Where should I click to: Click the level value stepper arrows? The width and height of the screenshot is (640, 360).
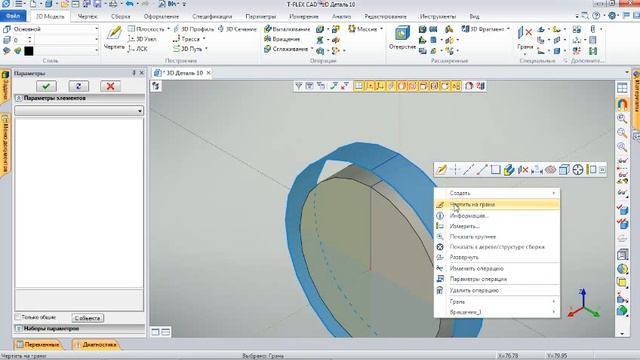(x=29, y=40)
